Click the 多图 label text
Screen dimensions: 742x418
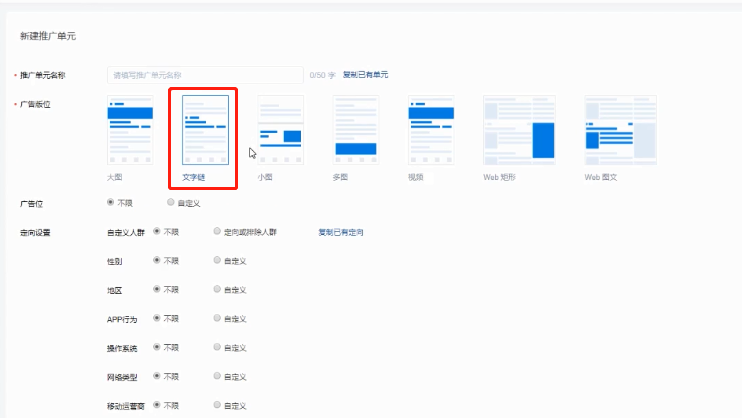[x=340, y=177]
